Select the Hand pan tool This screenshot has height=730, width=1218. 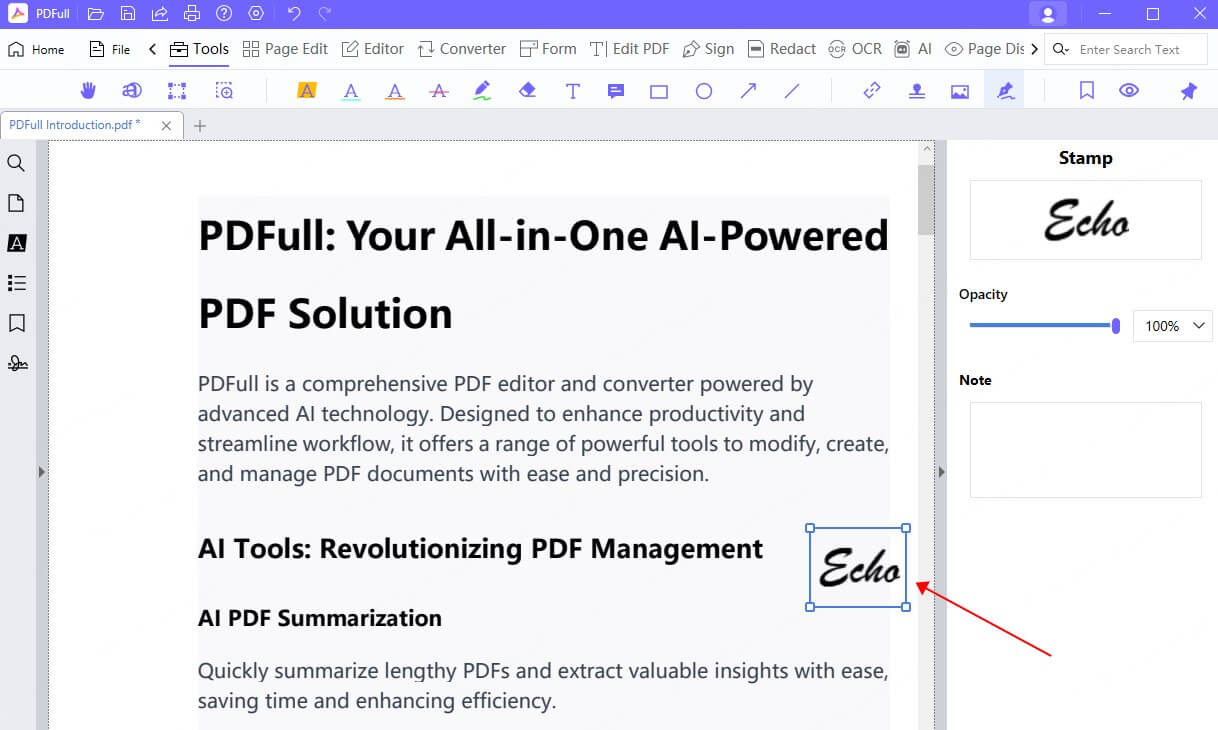(x=88, y=91)
